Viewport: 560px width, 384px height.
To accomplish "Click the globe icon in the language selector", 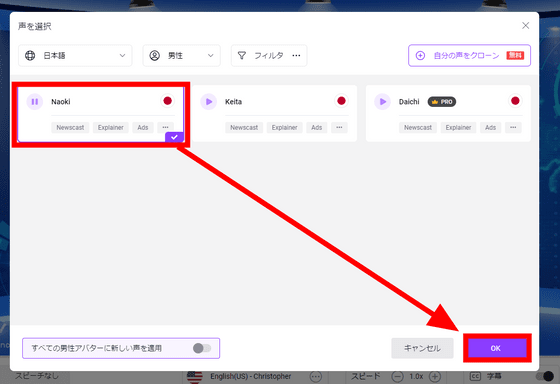I will 30,56.
